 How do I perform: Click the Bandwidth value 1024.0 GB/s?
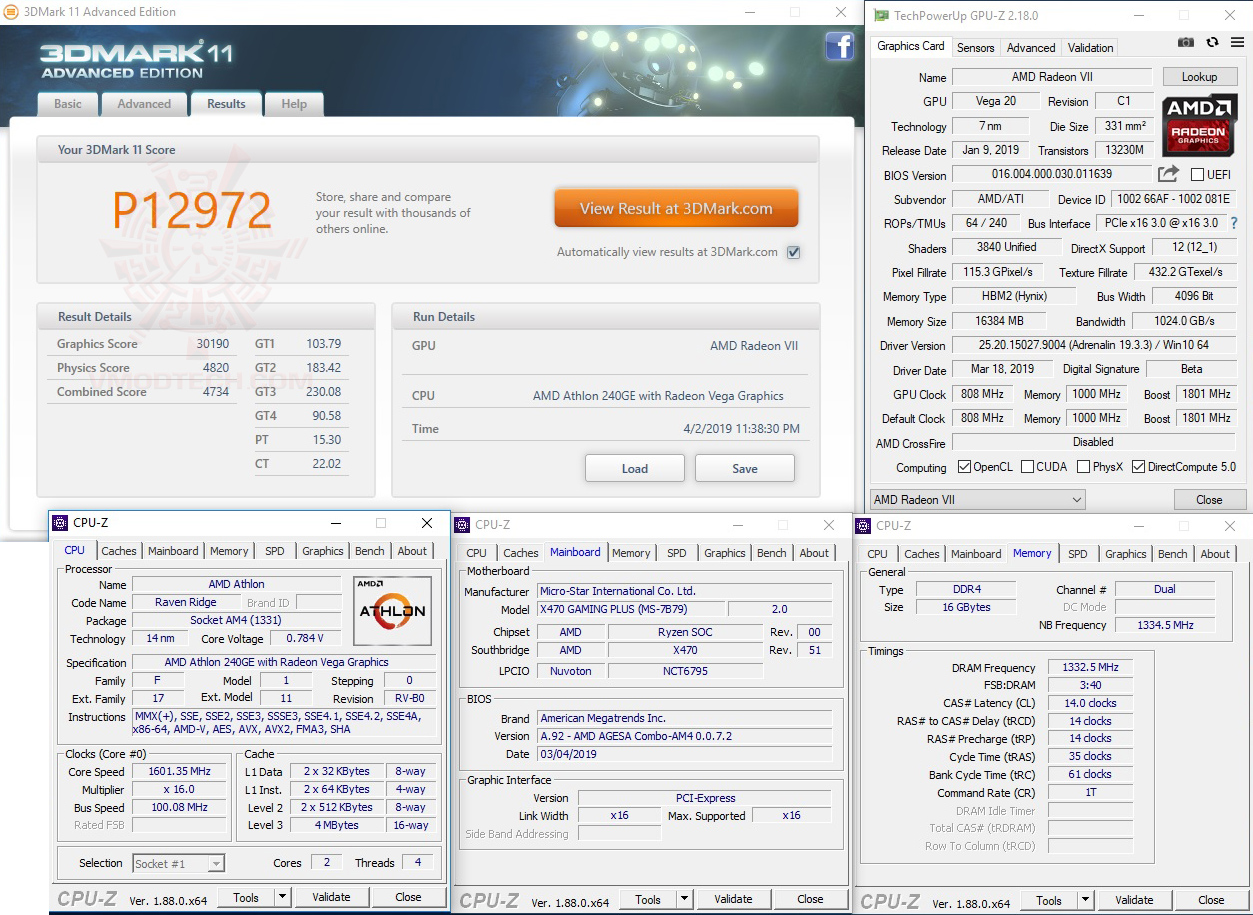(x=1183, y=321)
